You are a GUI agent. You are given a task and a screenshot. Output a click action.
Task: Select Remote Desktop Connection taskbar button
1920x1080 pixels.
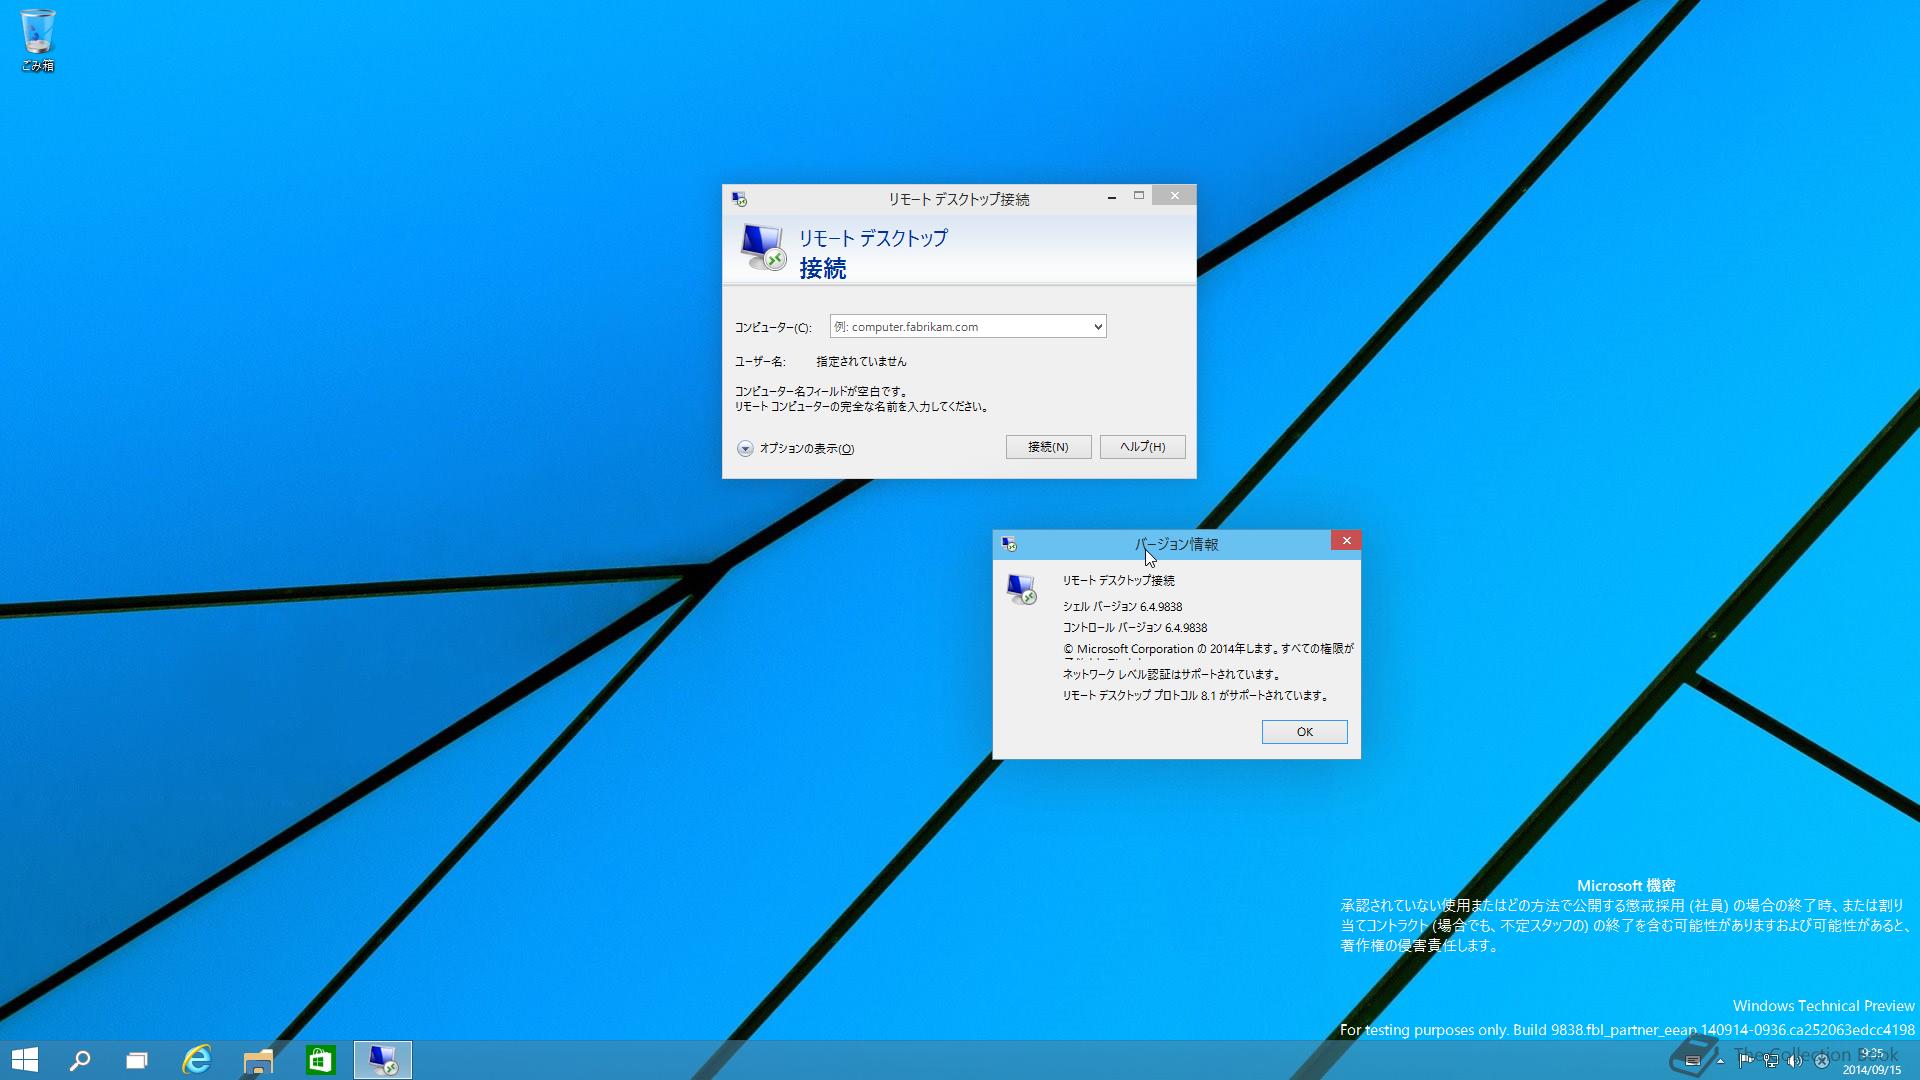point(383,1060)
